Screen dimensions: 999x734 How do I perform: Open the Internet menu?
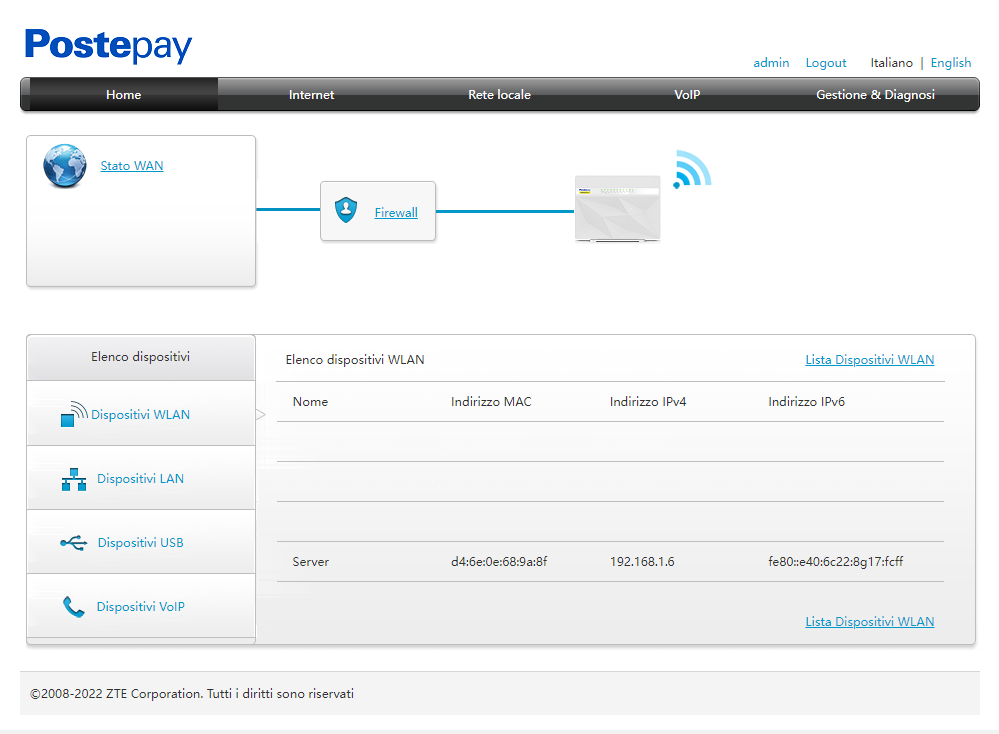[311, 95]
